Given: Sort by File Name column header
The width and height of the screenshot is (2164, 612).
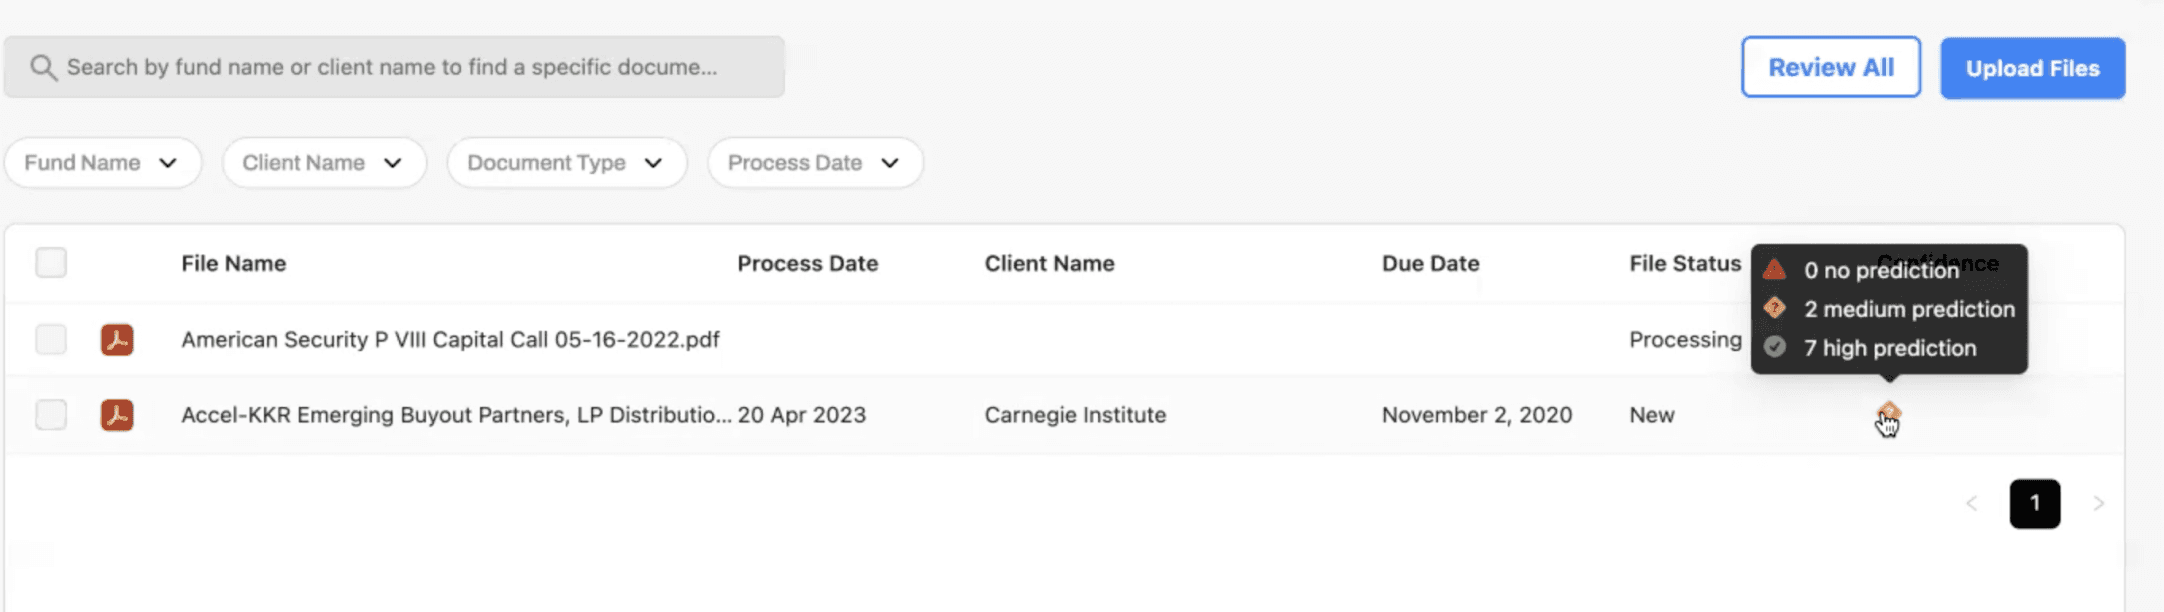Looking at the screenshot, I should coord(234,264).
